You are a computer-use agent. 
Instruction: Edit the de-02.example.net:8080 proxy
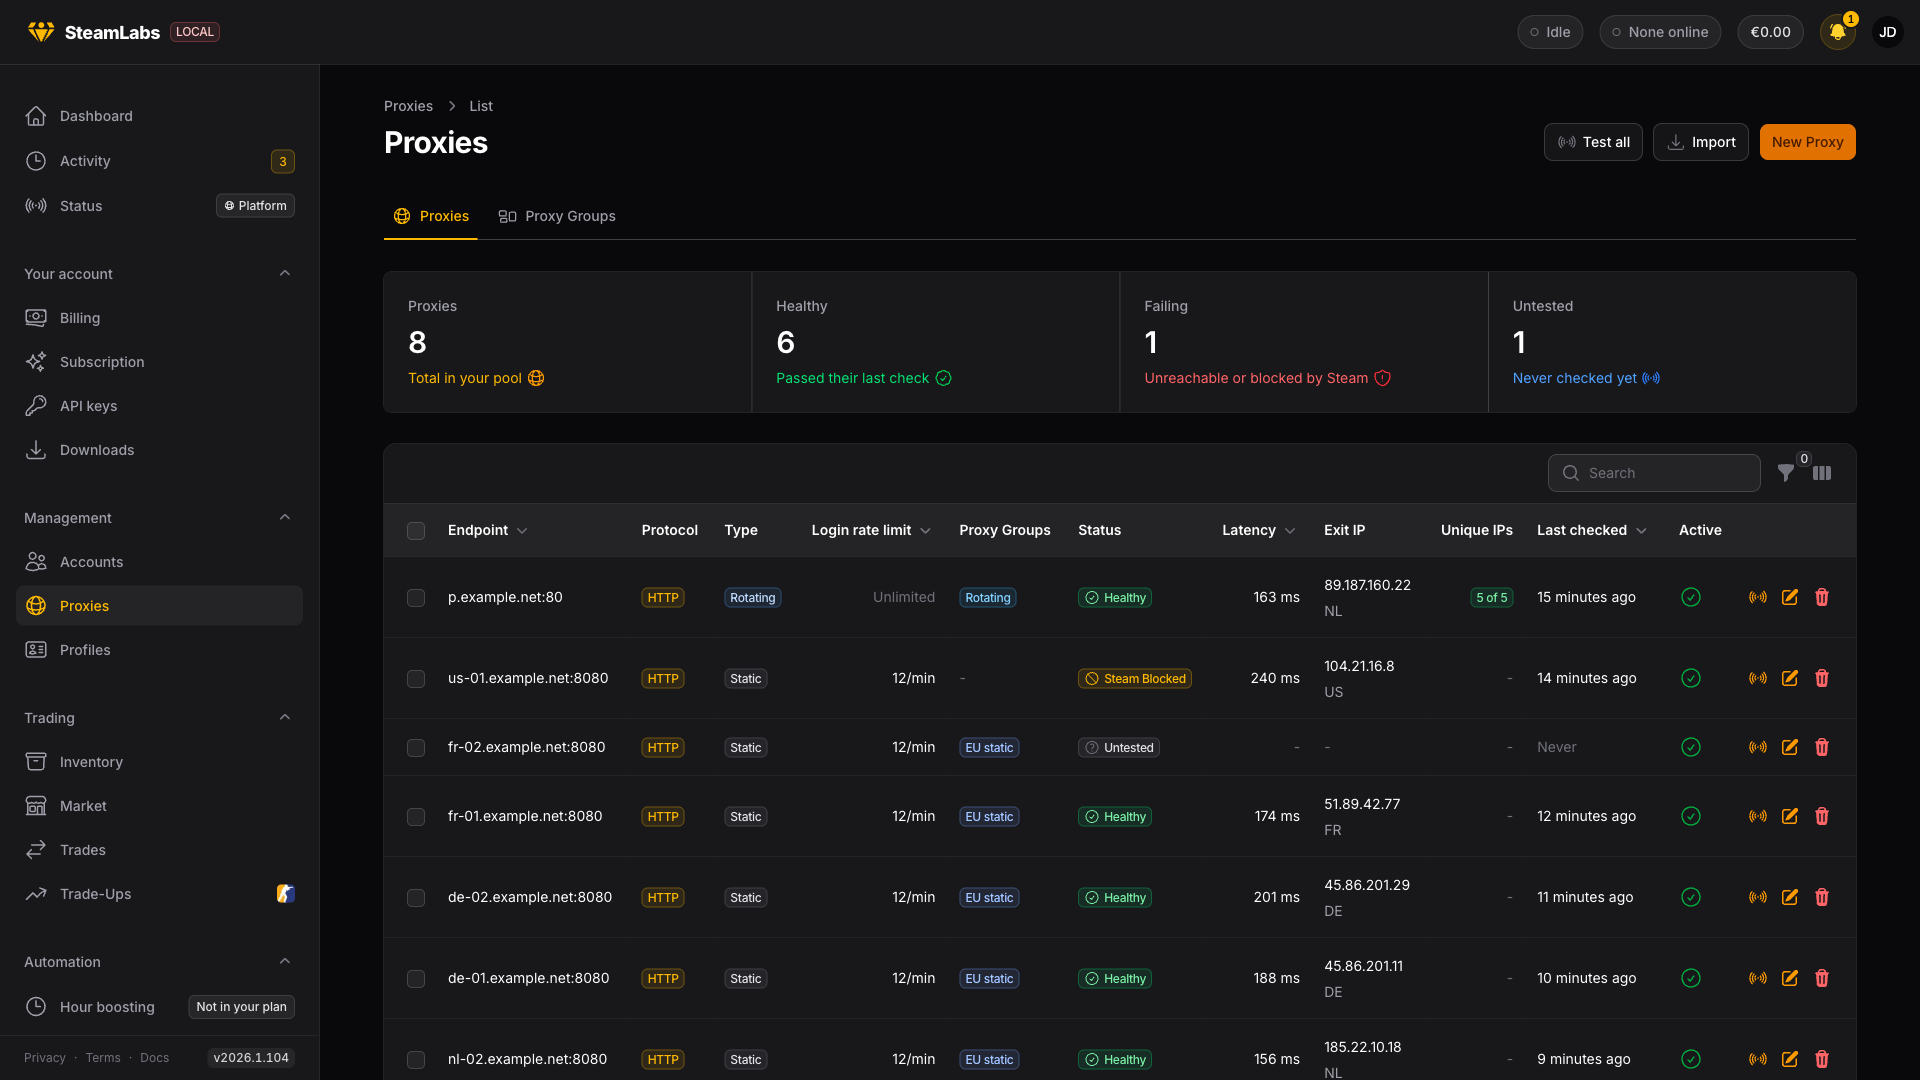1790,897
